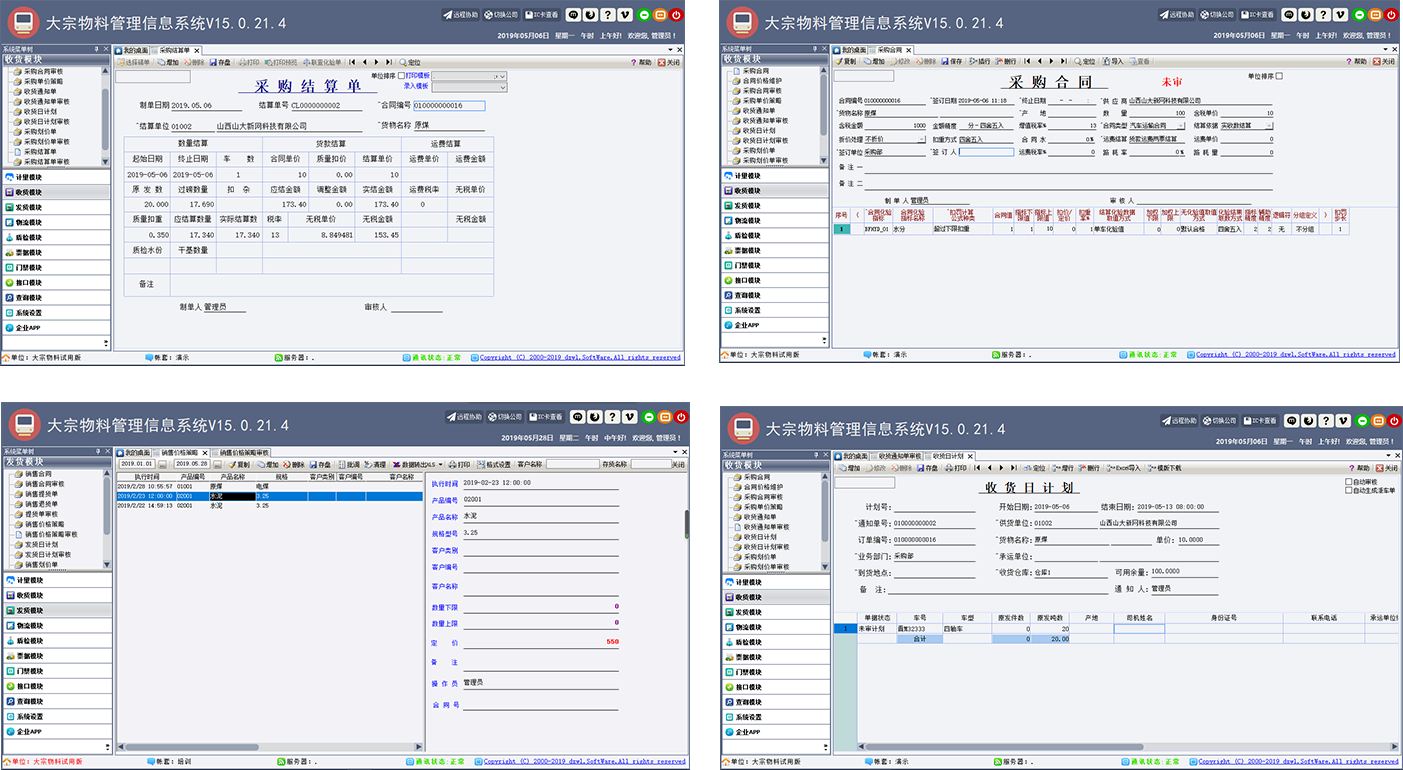Select 采购结算单审核 tree item in 采购结算单 window
The image size is (1403, 770).
(x=48, y=162)
